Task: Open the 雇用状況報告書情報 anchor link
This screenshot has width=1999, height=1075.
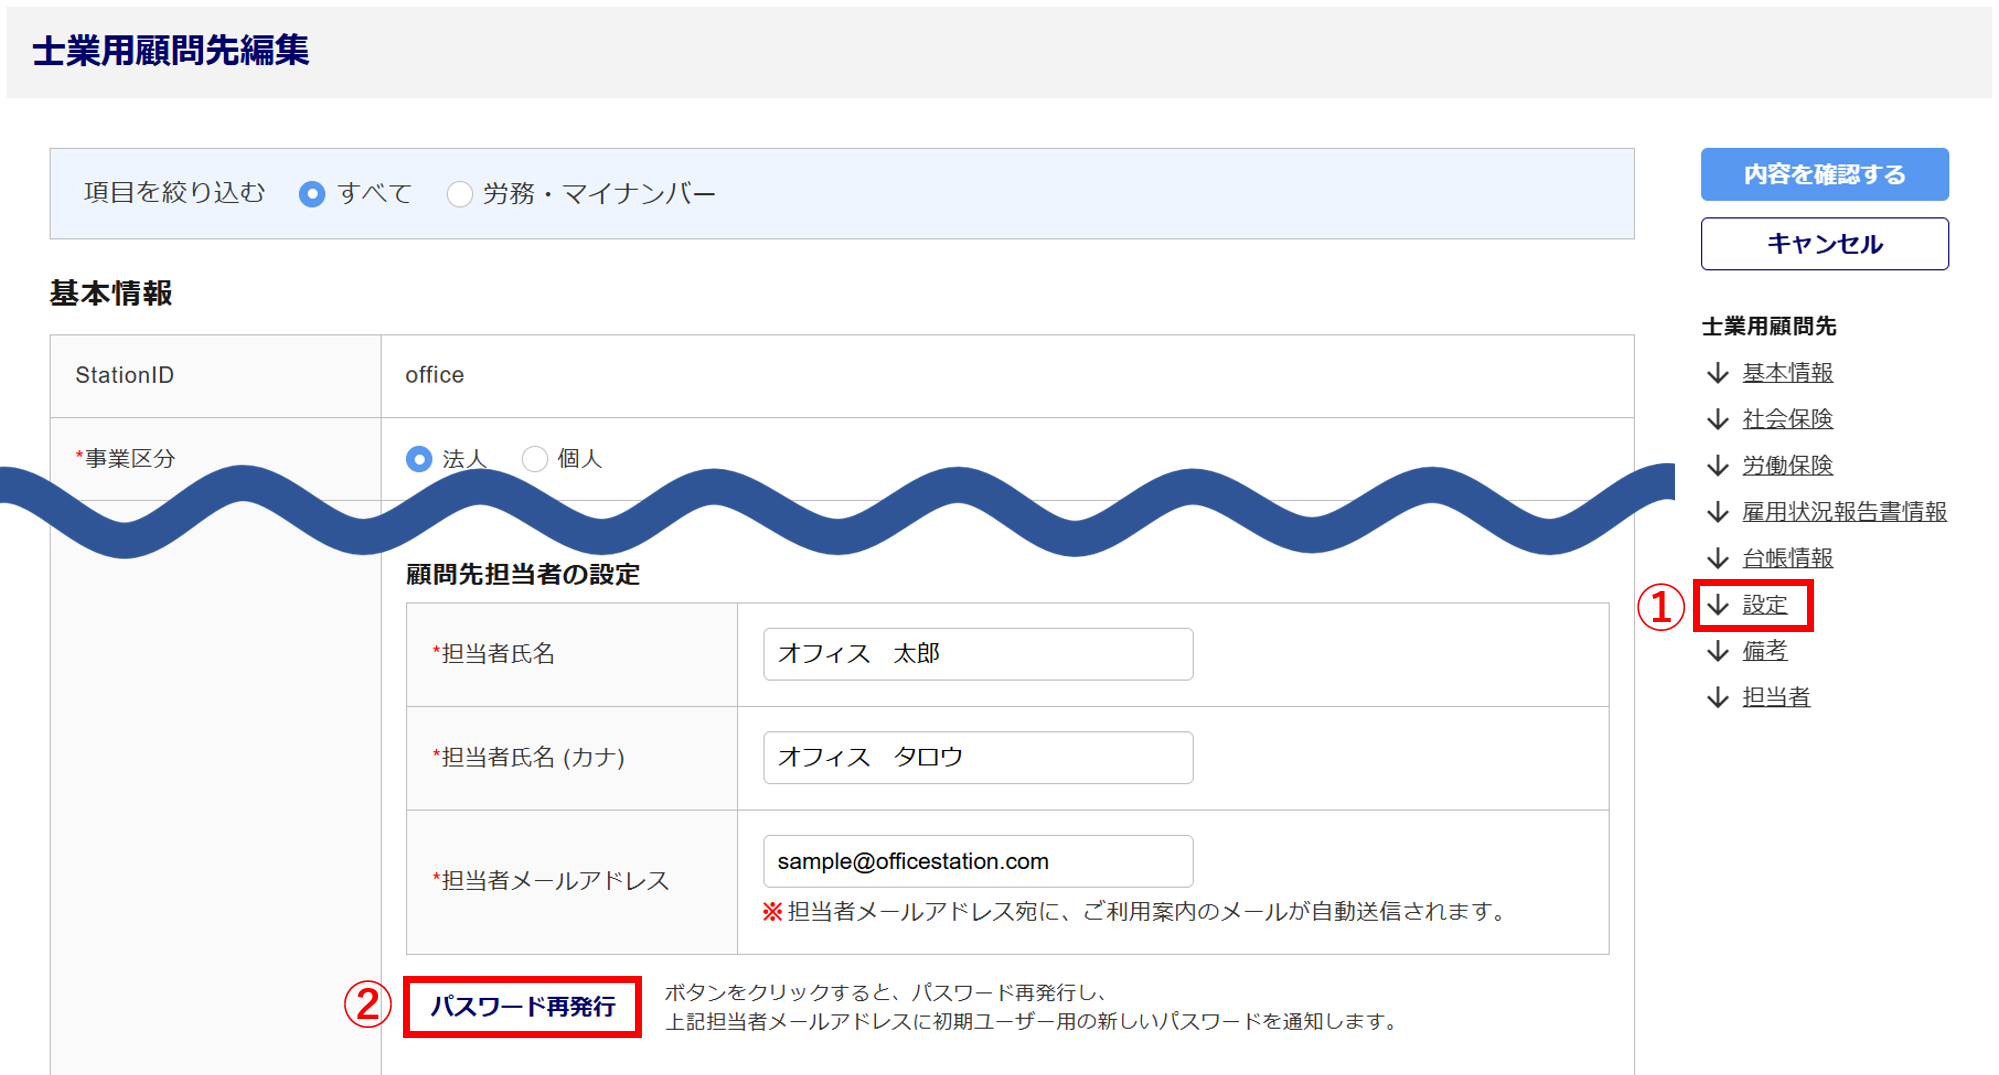Action: point(1844,512)
